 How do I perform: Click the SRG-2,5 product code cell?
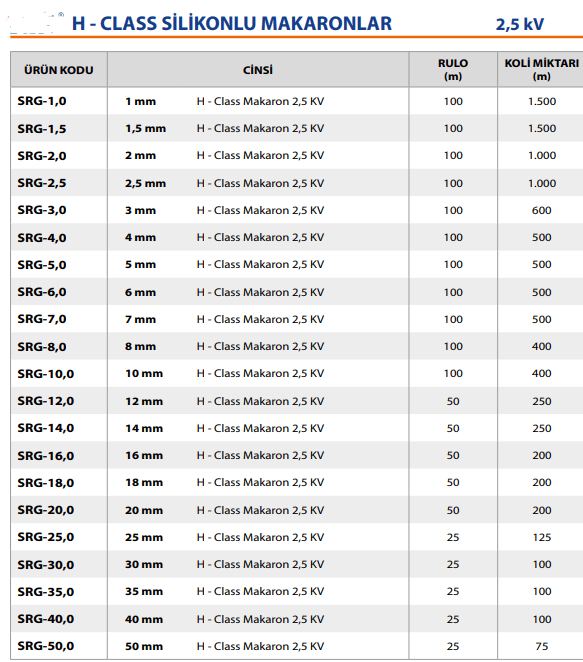(42, 183)
